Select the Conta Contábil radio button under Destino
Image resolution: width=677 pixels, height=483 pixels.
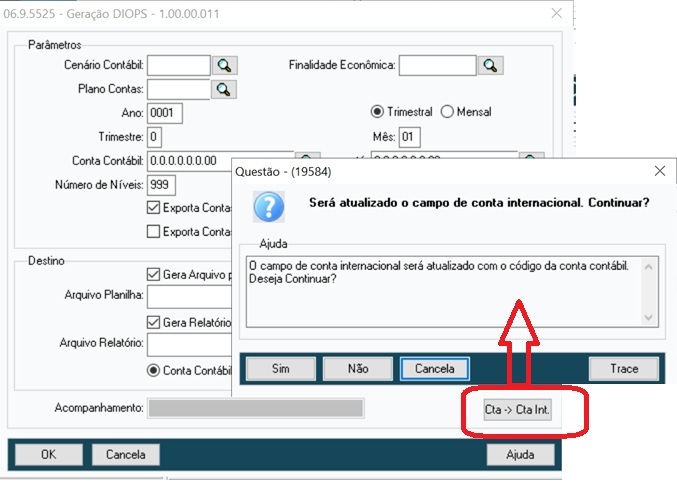(x=153, y=370)
